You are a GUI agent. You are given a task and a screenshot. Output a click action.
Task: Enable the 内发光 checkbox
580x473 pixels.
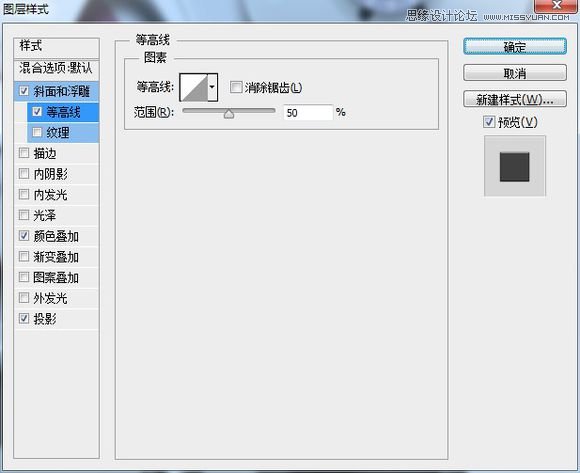pos(24,194)
